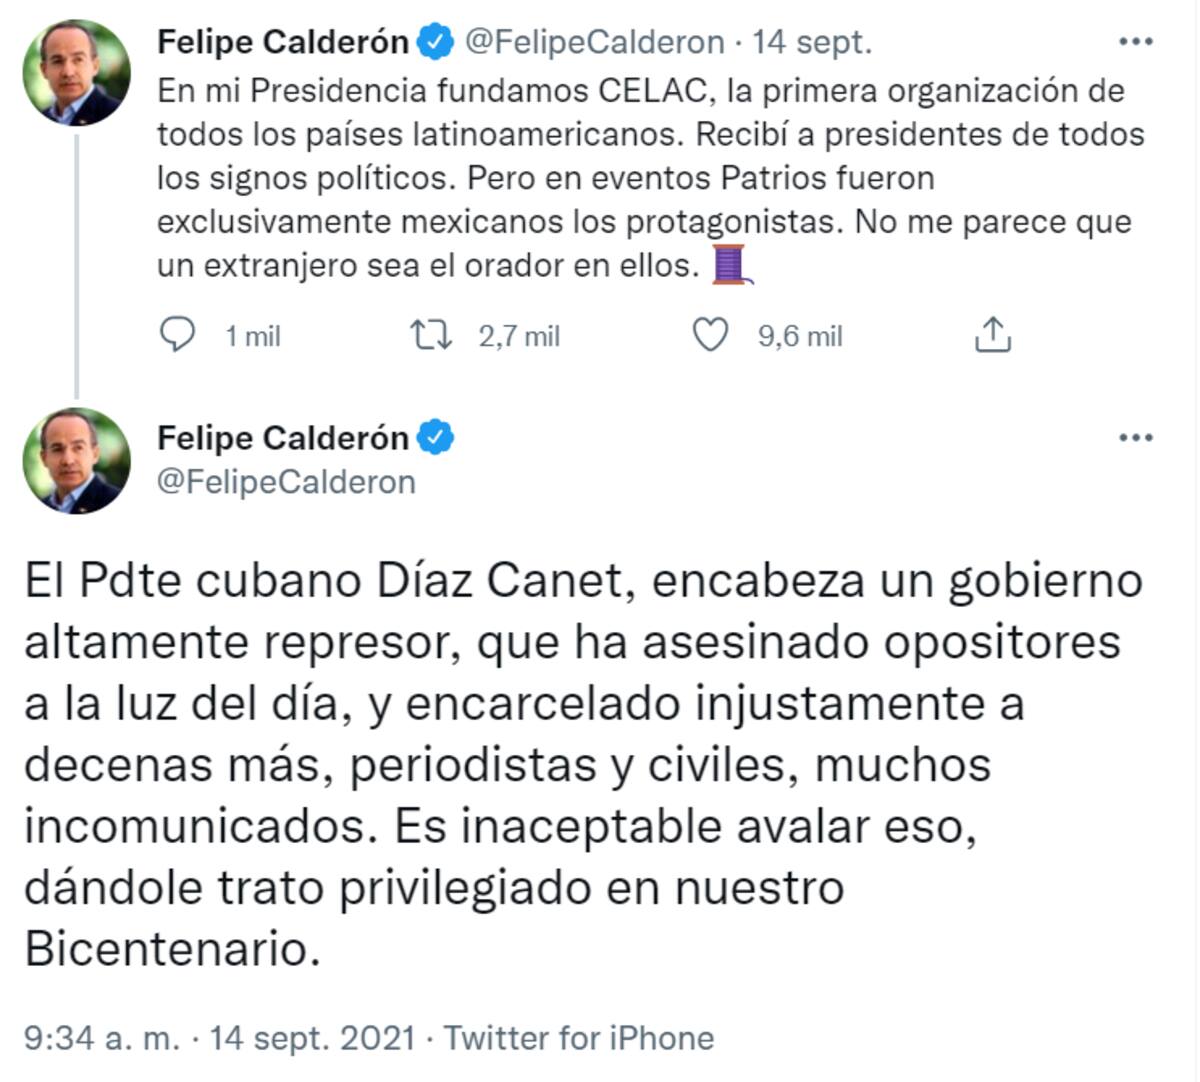Share the first tweet via share icon

point(992,336)
